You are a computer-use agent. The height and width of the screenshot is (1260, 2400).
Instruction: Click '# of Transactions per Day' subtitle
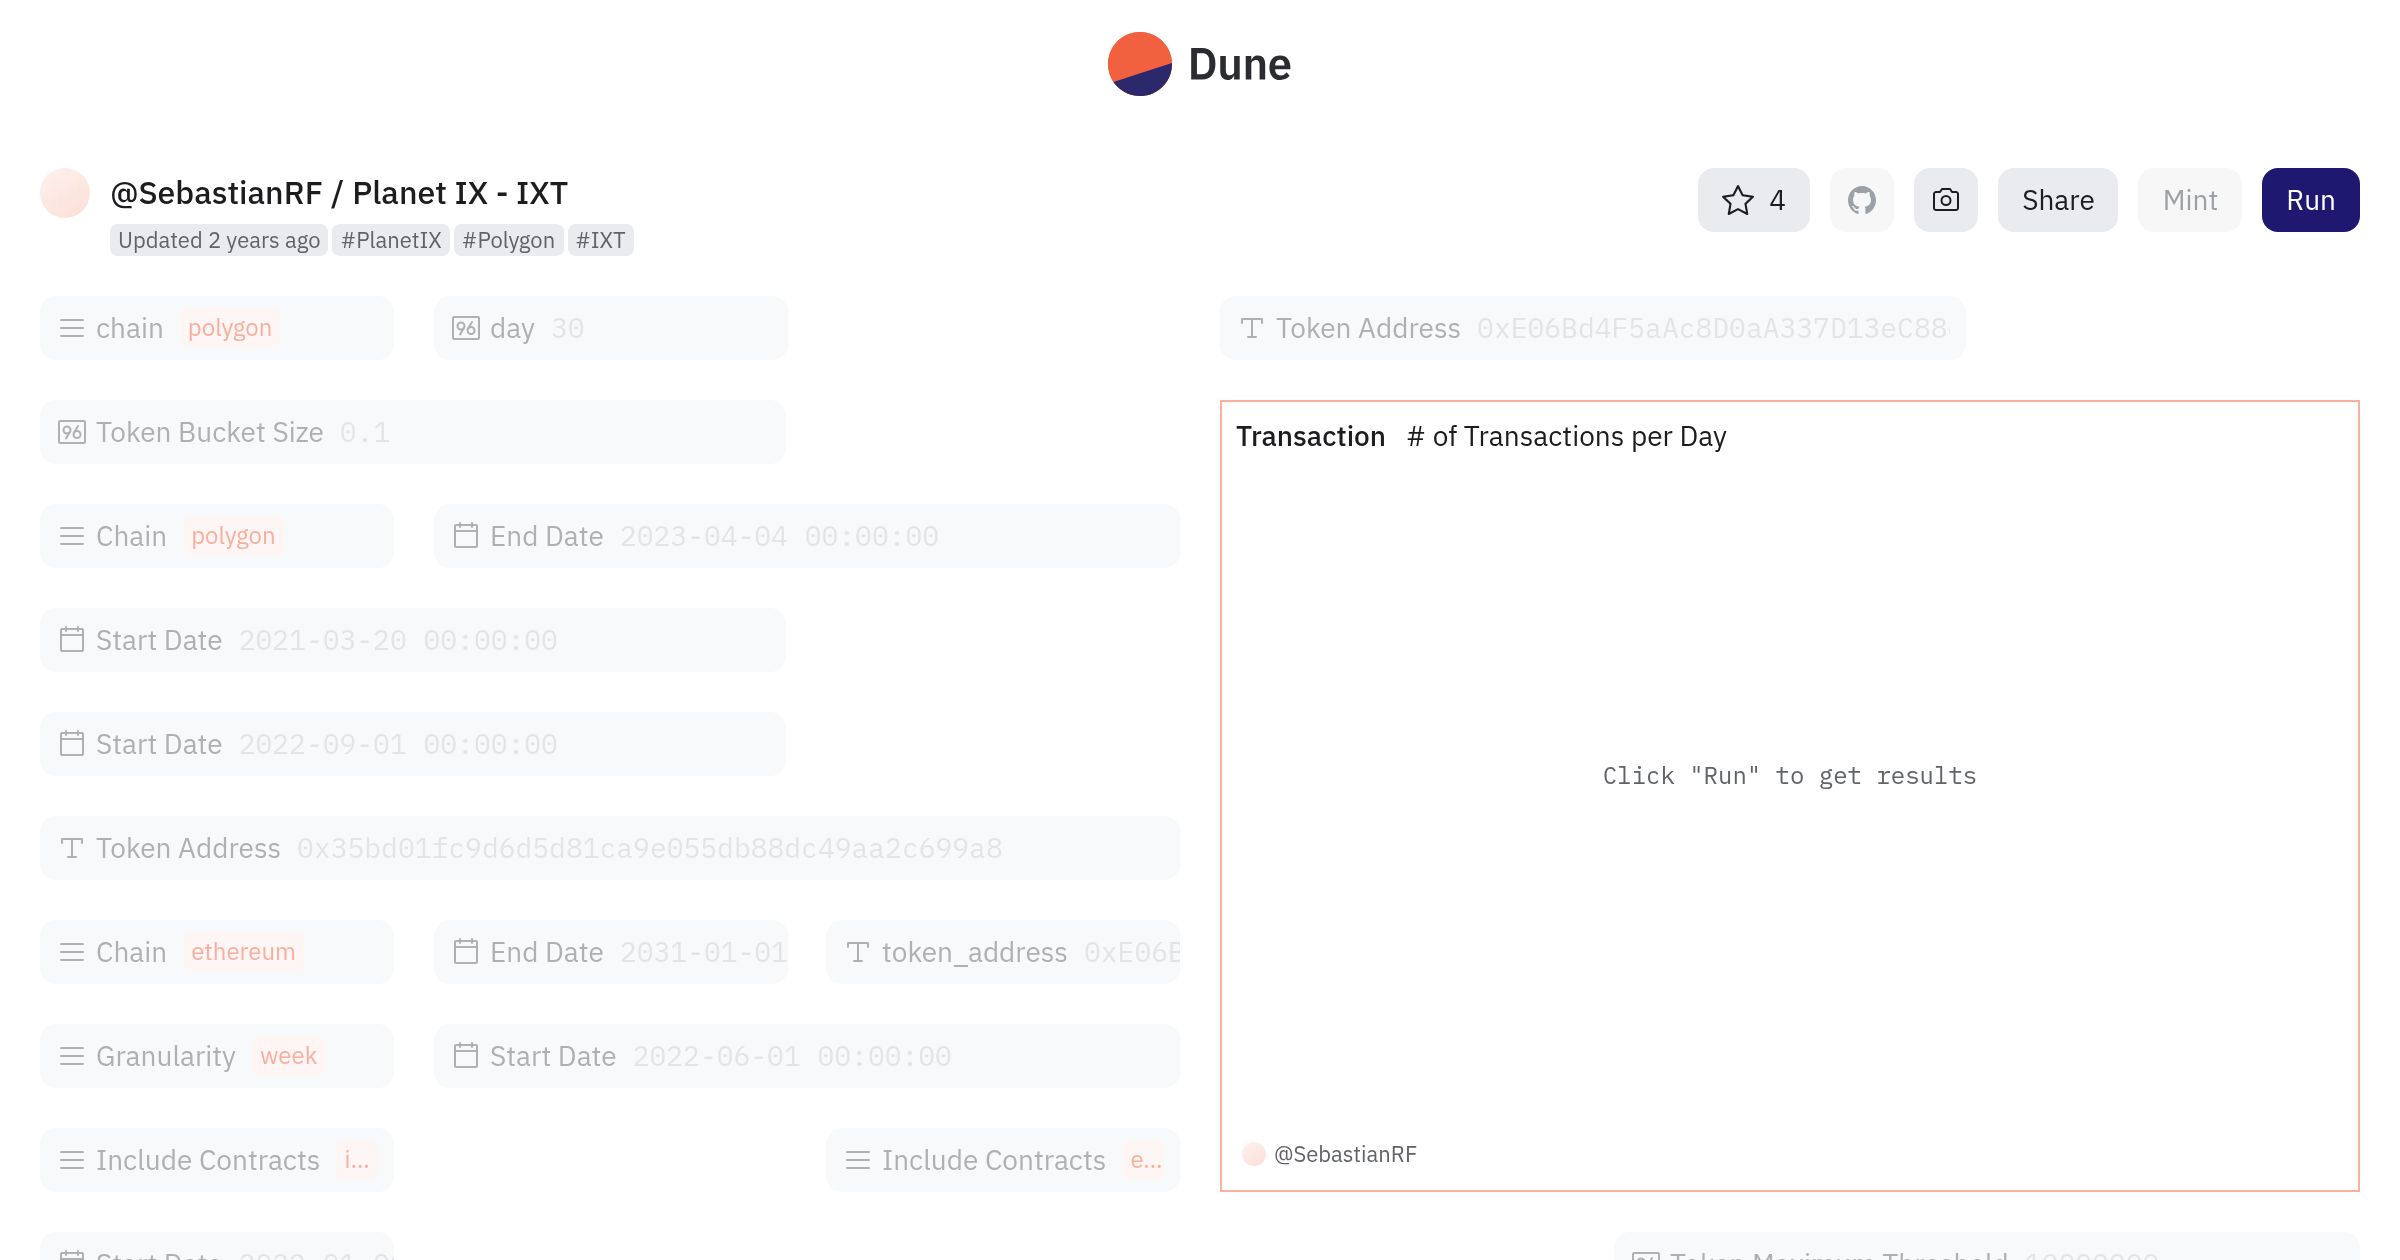coord(1566,436)
